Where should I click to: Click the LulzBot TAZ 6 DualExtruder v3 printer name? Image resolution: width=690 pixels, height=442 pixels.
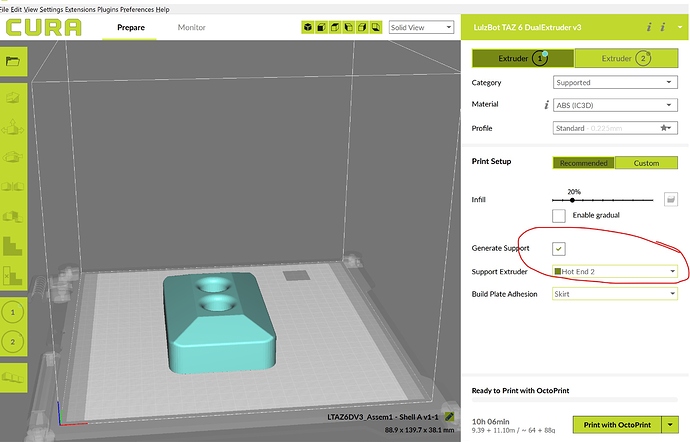coord(527,27)
